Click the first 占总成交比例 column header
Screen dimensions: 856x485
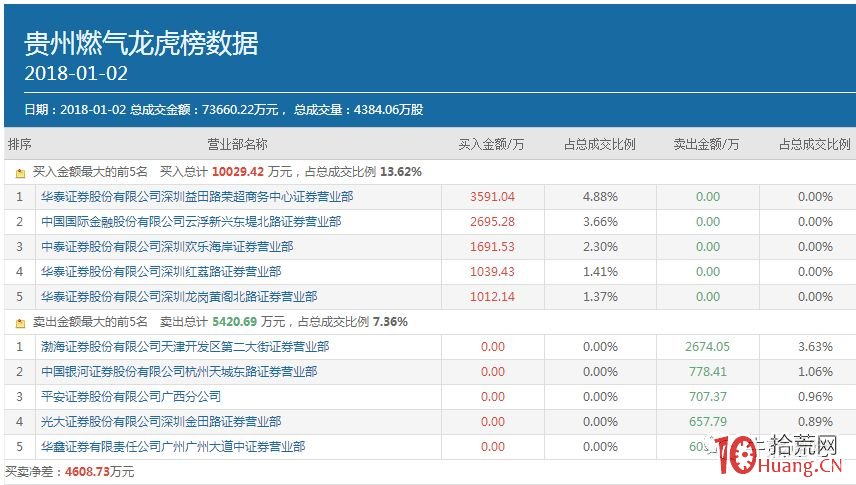pos(599,144)
